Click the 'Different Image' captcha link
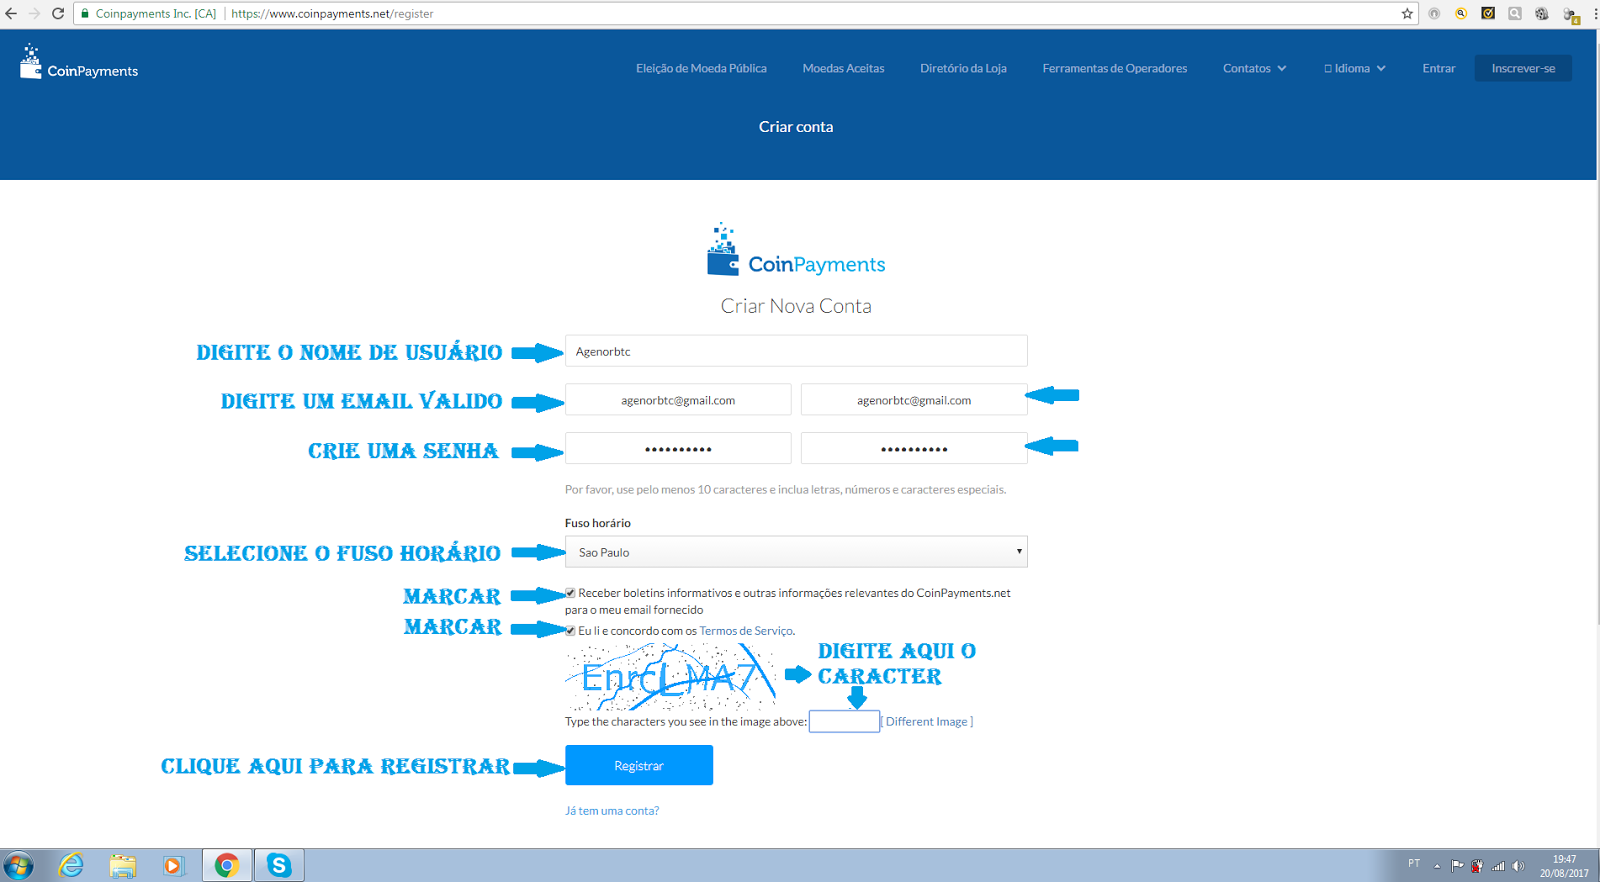Viewport: 1600px width, 882px height. pyautogui.click(x=927, y=721)
